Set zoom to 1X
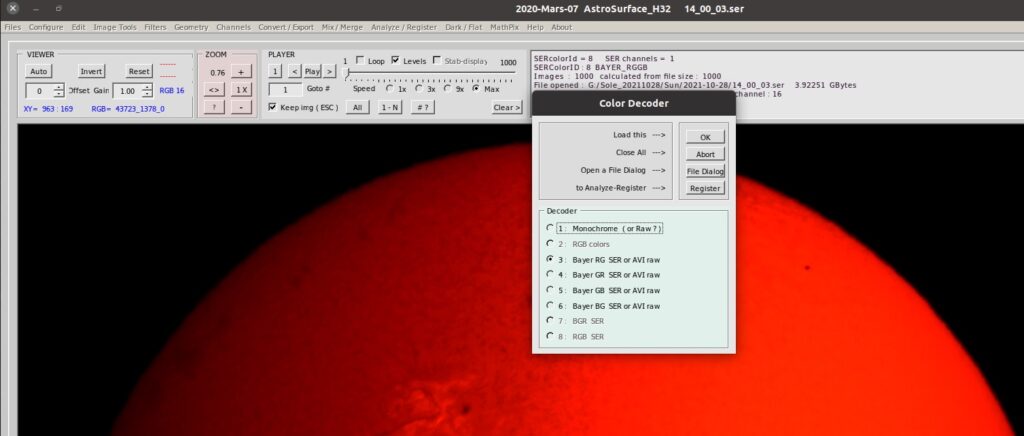Image resolution: width=1024 pixels, height=436 pixels. pyautogui.click(x=241, y=89)
